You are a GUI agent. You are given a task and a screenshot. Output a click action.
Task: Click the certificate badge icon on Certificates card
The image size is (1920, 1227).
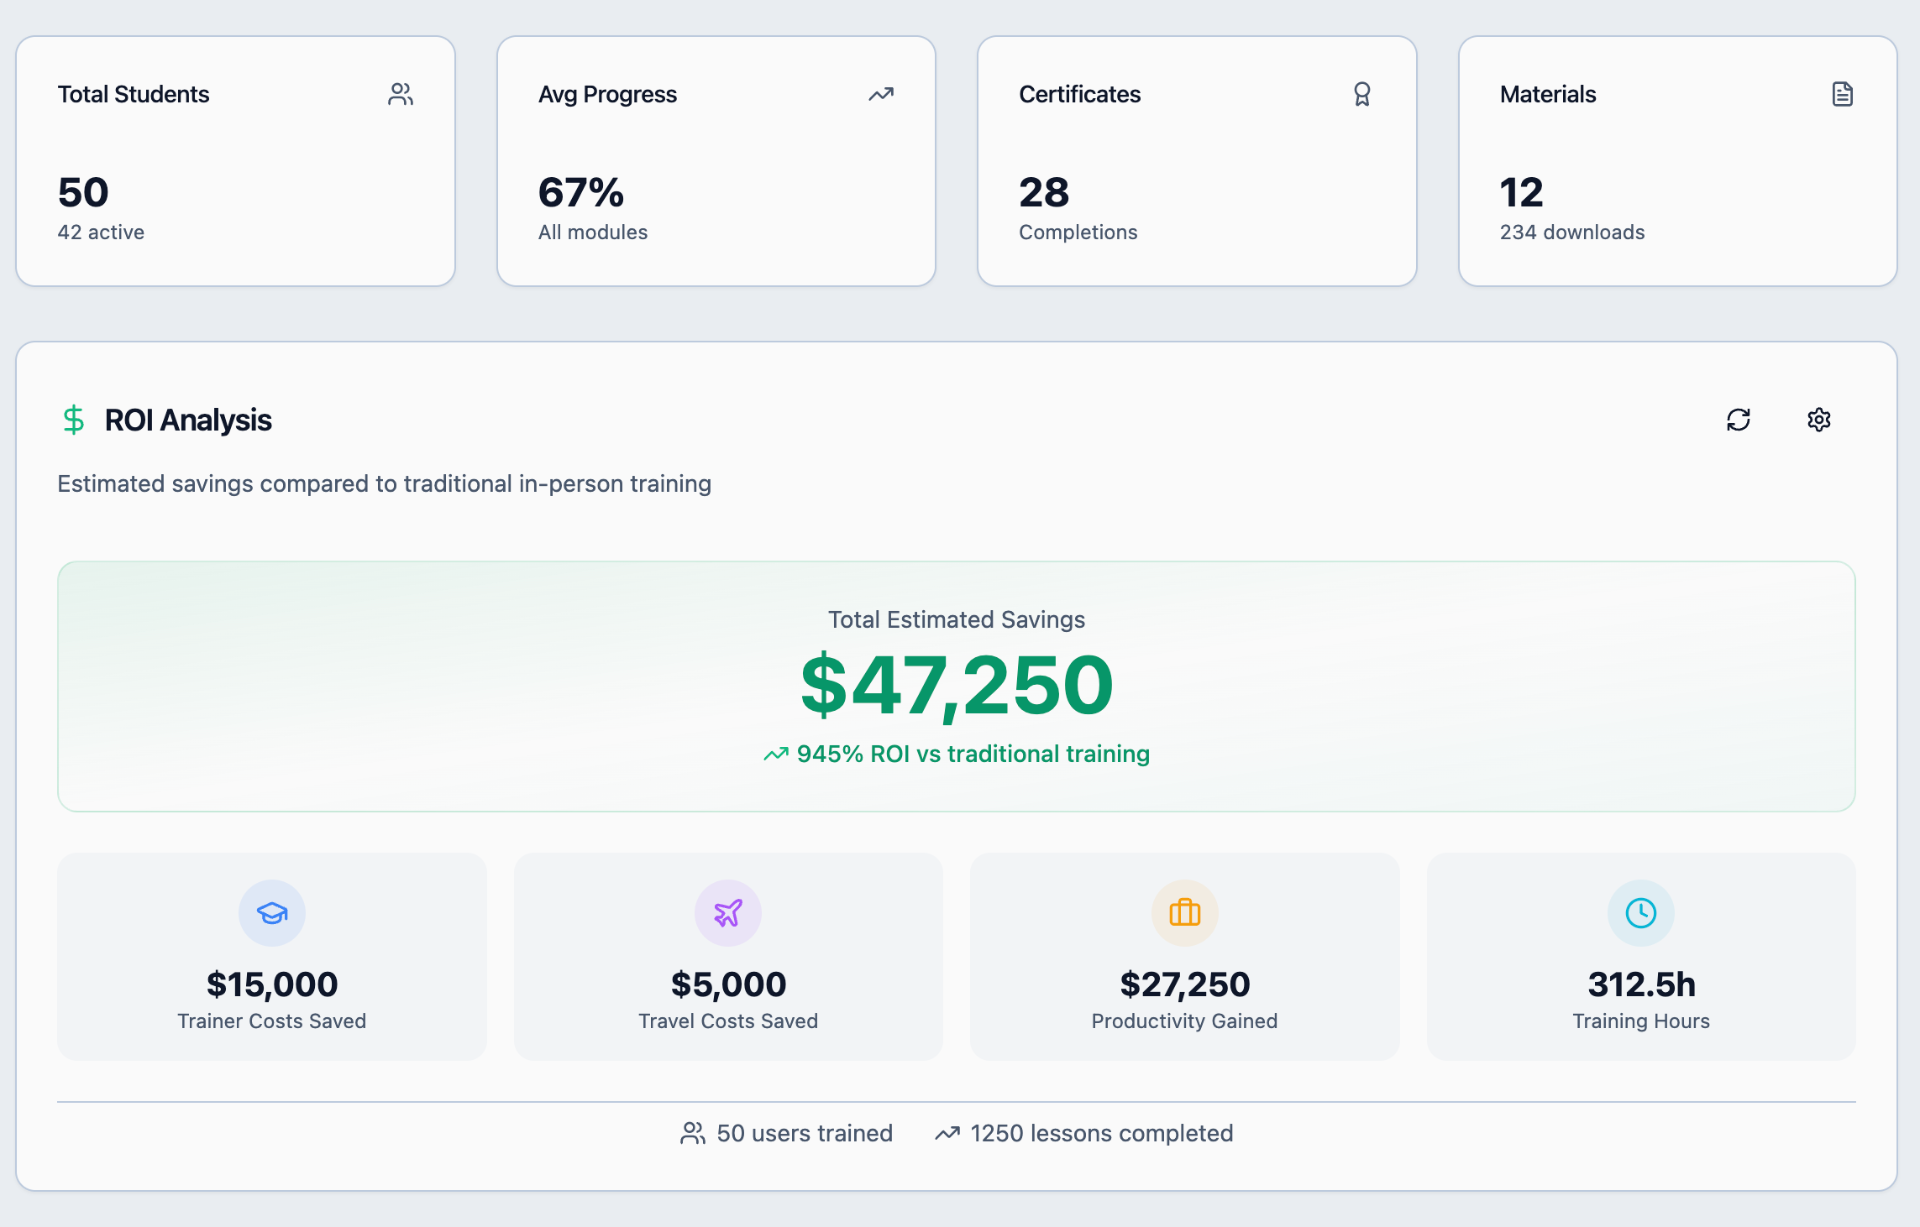click(x=1362, y=93)
